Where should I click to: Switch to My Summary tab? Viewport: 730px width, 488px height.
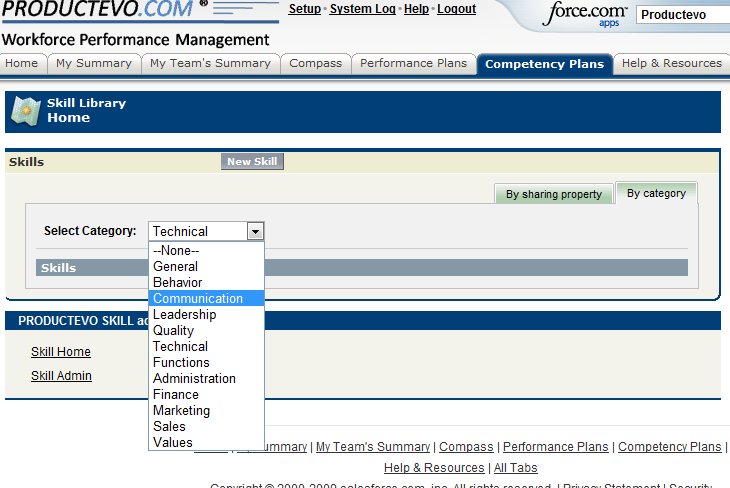[94, 63]
